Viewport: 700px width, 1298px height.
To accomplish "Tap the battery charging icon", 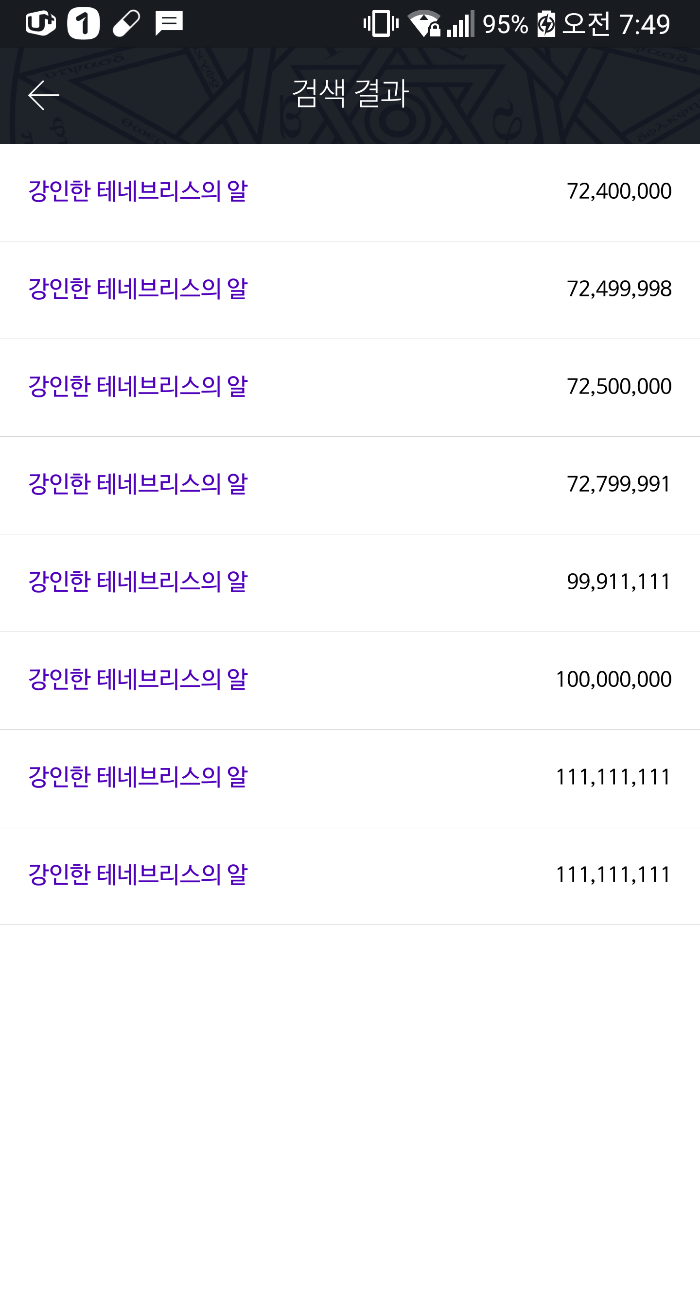I will point(546,24).
